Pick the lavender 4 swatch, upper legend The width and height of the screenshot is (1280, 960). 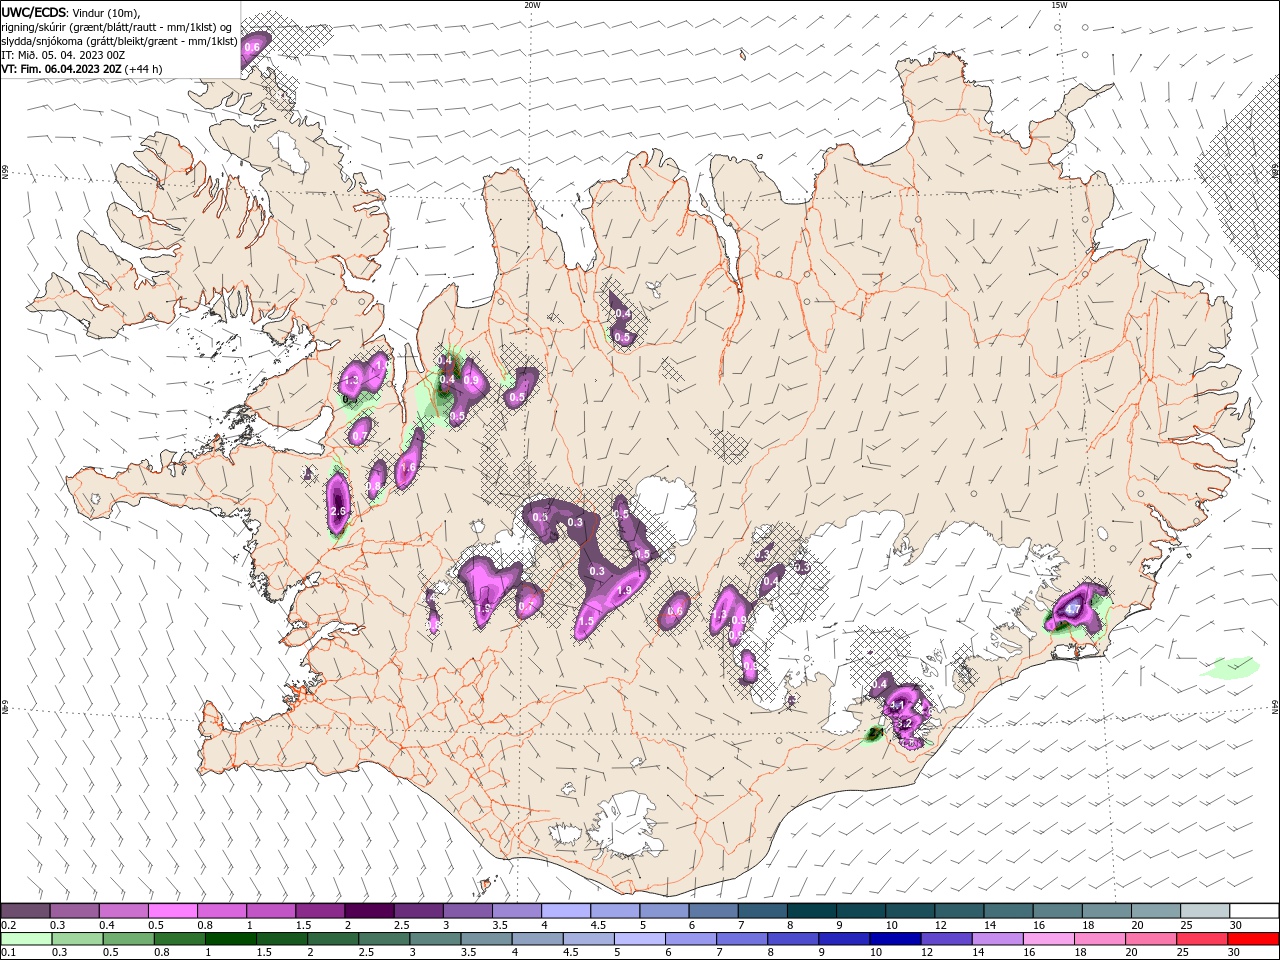click(x=566, y=911)
